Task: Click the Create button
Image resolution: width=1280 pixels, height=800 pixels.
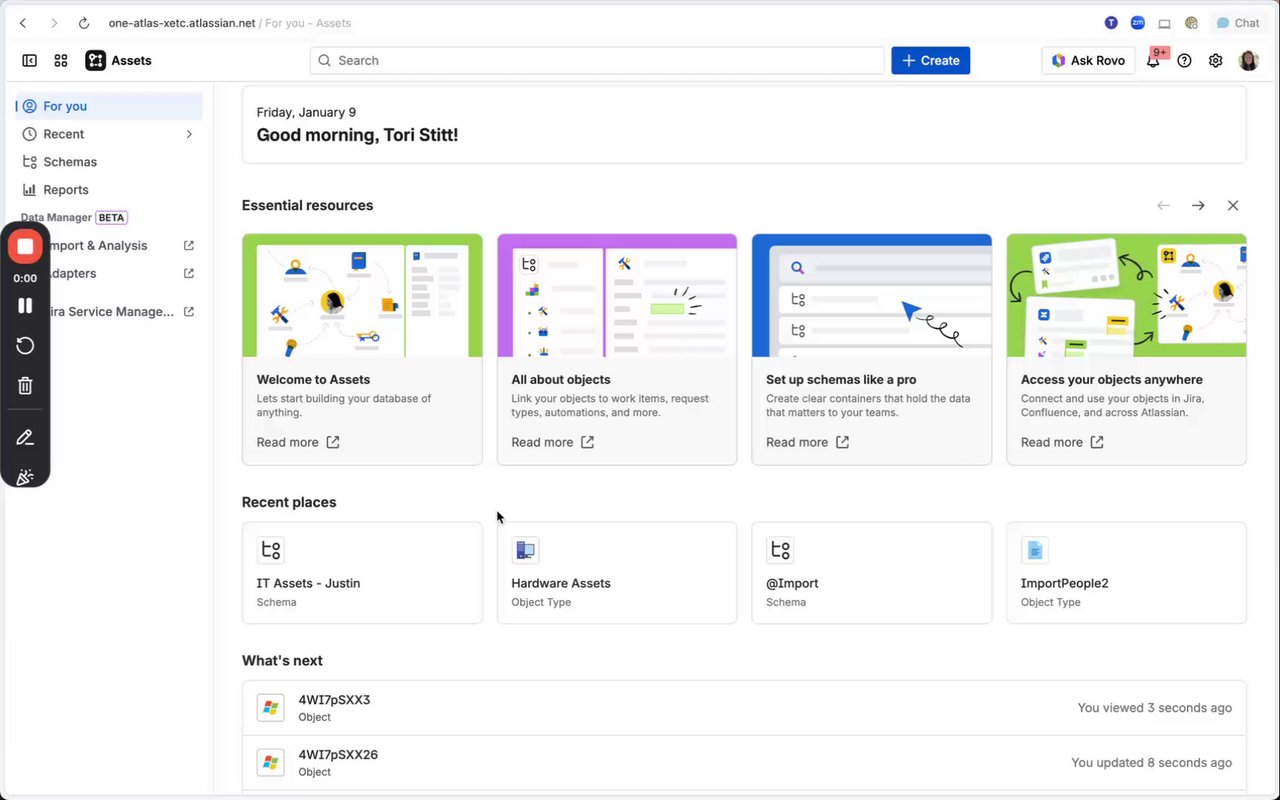Action: click(930, 61)
